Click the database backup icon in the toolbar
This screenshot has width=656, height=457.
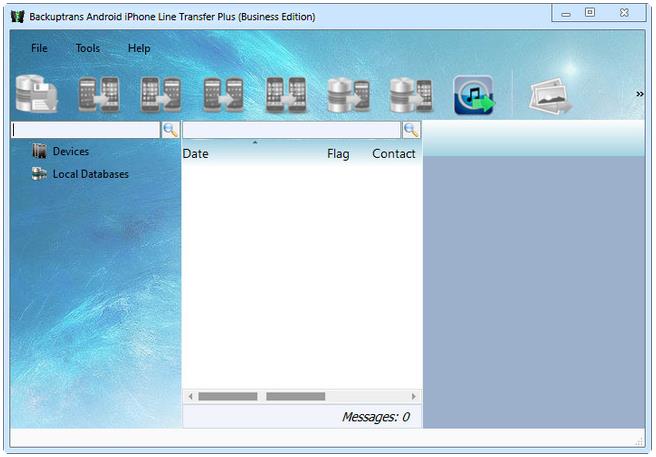point(37,95)
